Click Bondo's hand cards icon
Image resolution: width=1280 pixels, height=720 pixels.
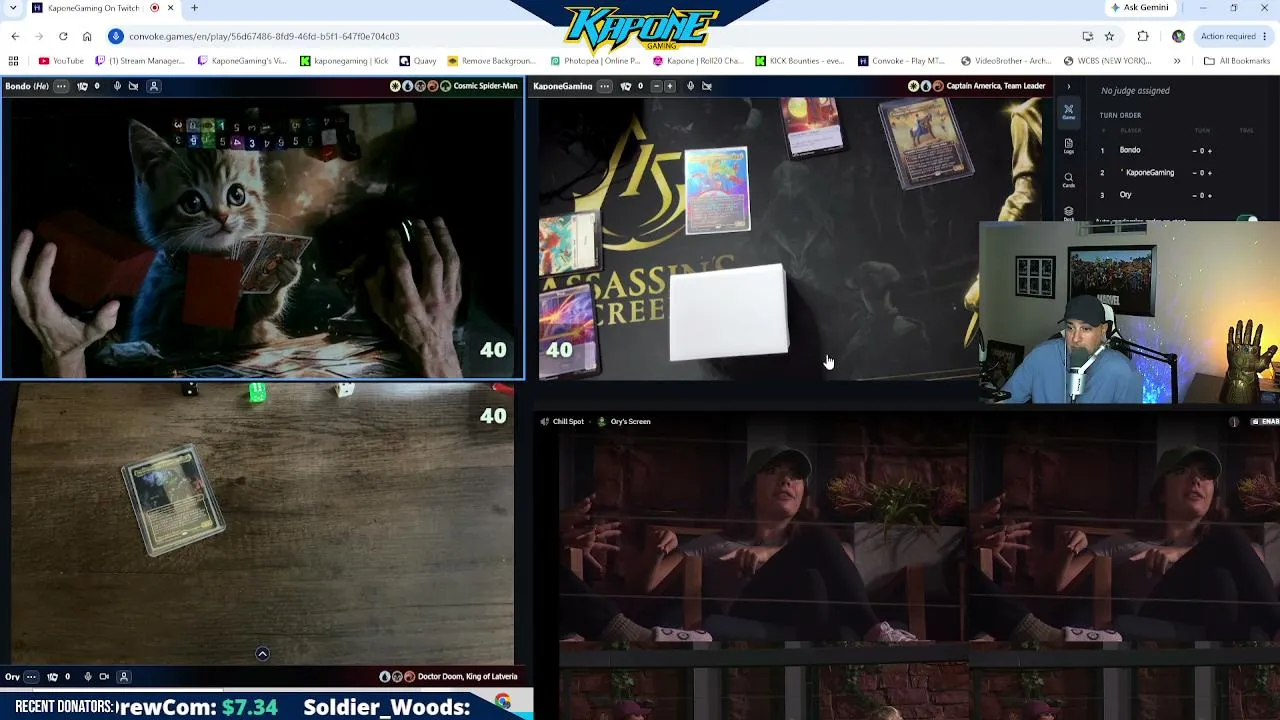point(82,86)
